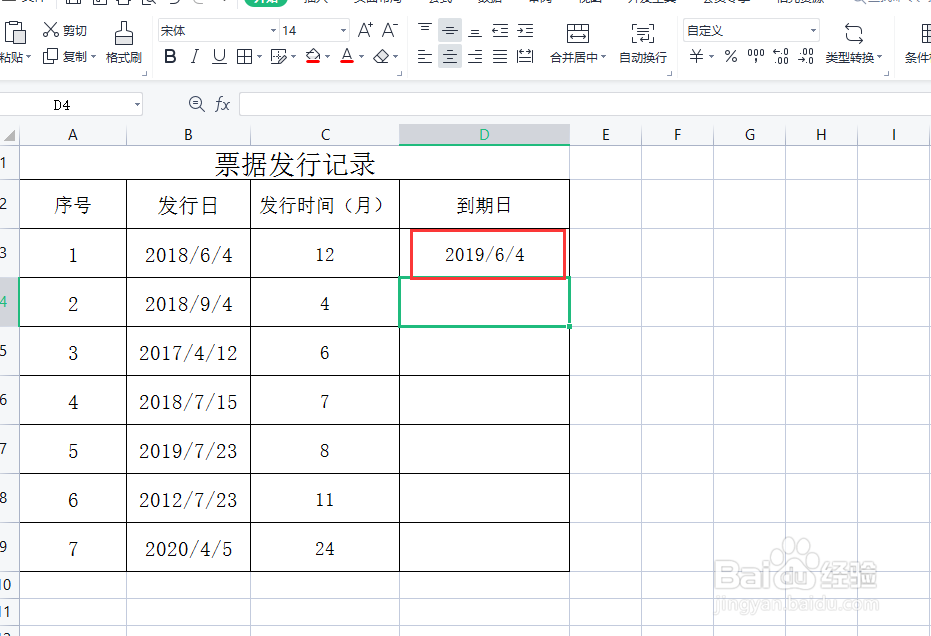This screenshot has width=931, height=636.
Task: Open clipboard dialog launcher
Action: pos(144,74)
